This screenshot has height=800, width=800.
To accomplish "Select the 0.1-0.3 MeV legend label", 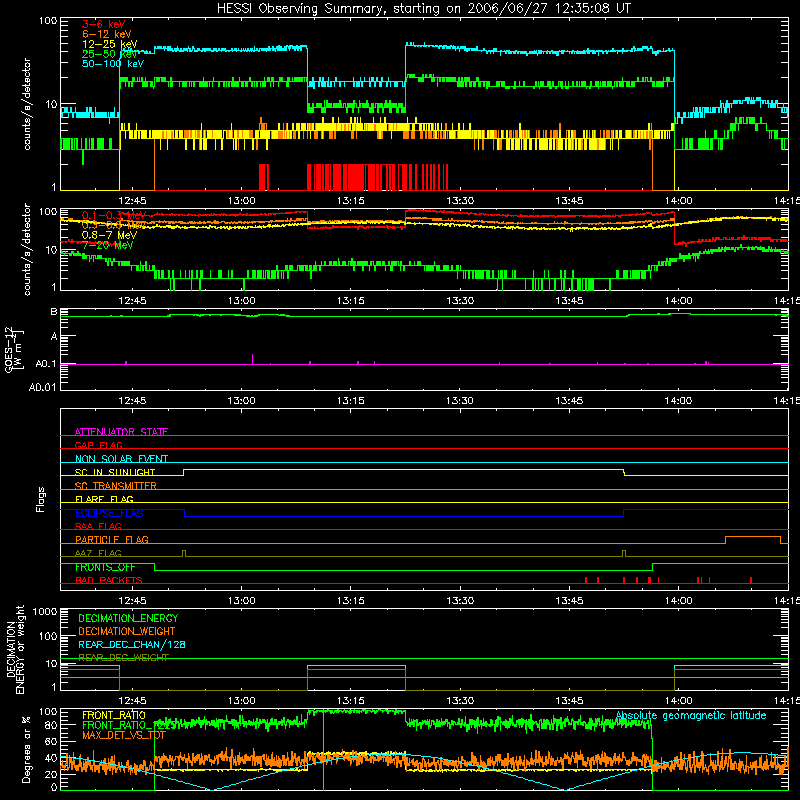I will (x=114, y=215).
